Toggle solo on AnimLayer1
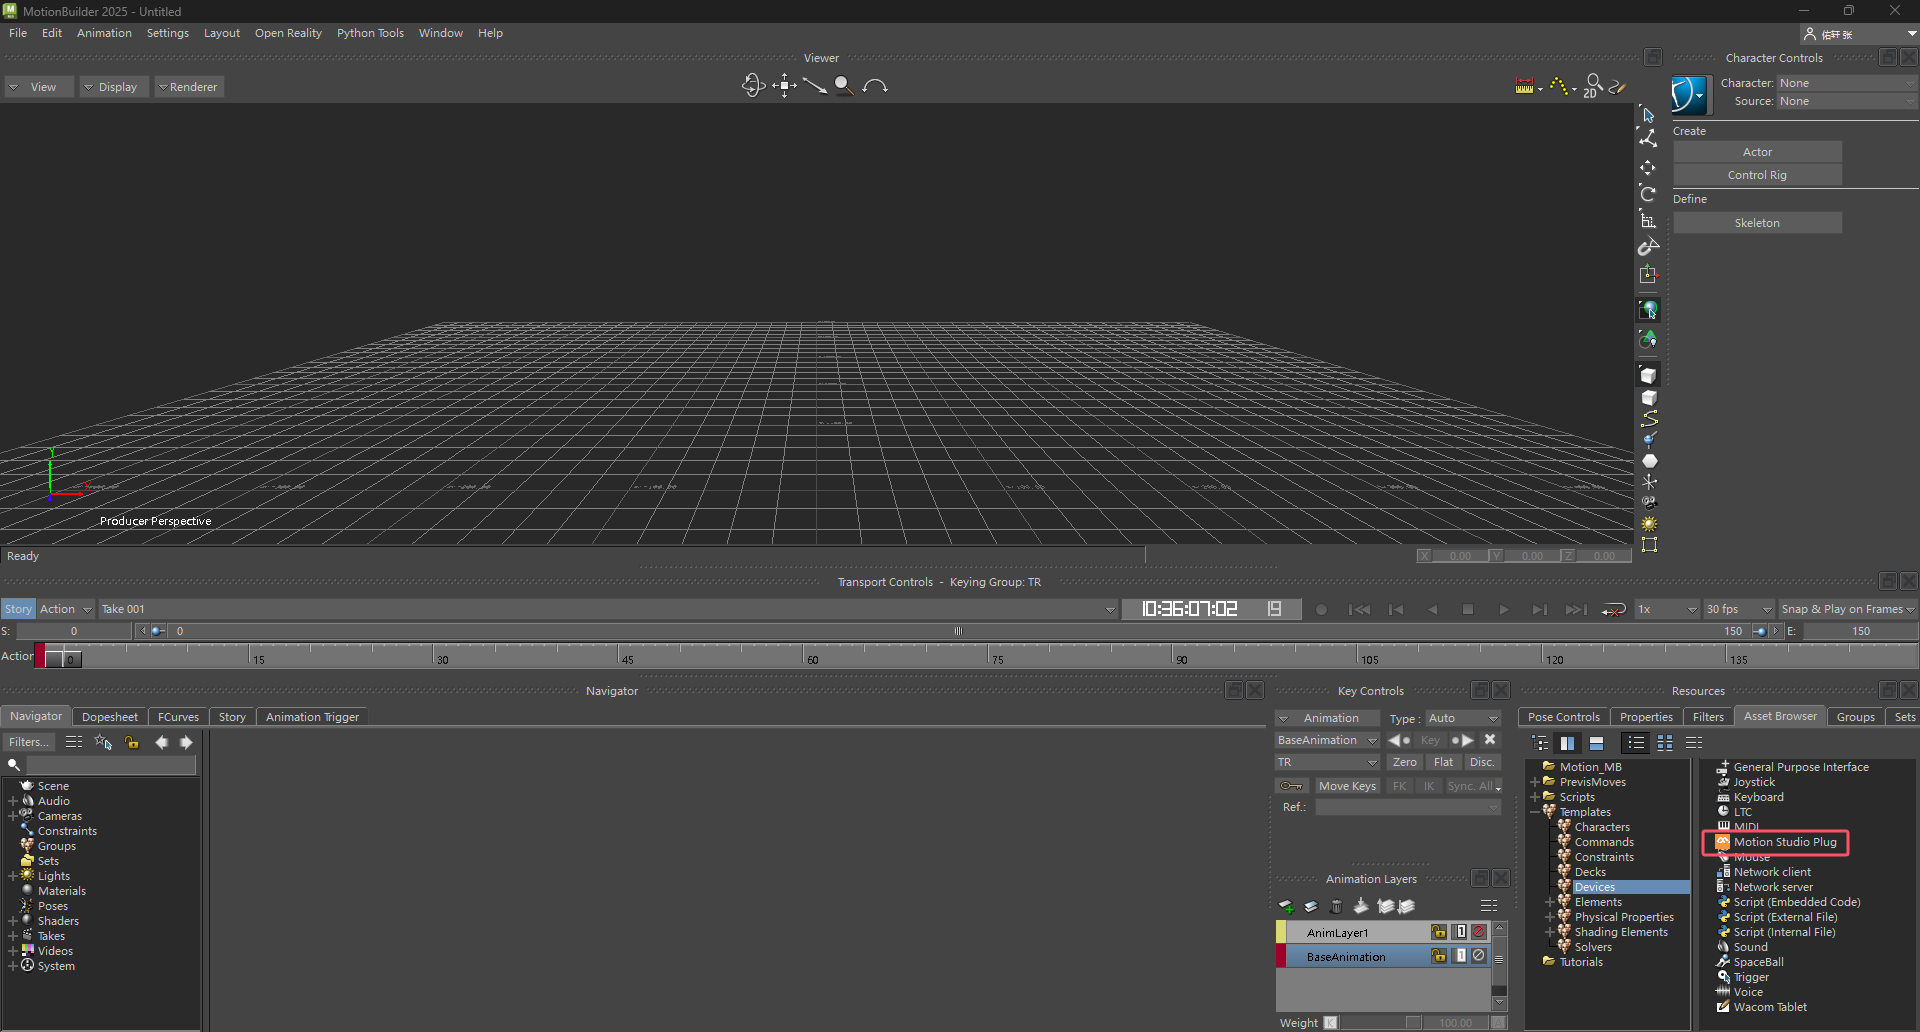1920x1032 pixels. [x=1460, y=932]
